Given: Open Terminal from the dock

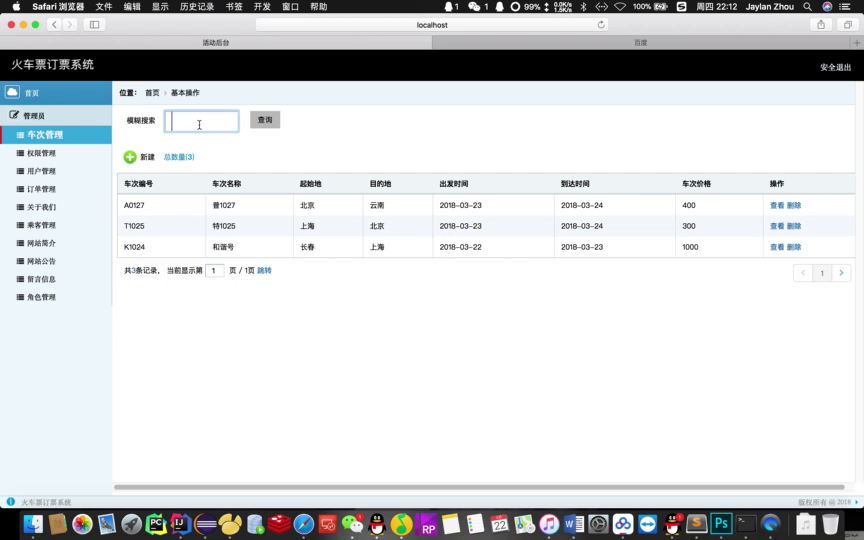Looking at the screenshot, I should 746,524.
